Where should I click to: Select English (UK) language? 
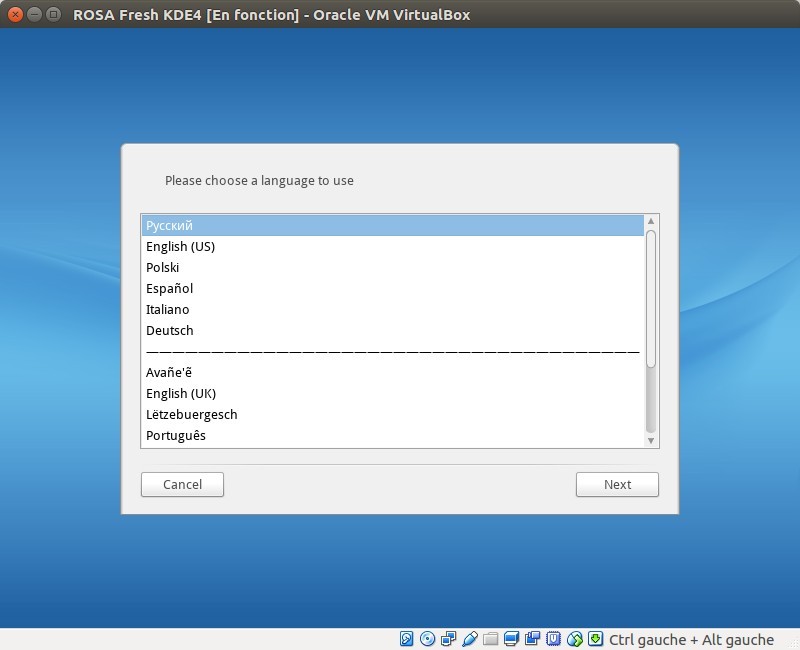click(x=392, y=393)
